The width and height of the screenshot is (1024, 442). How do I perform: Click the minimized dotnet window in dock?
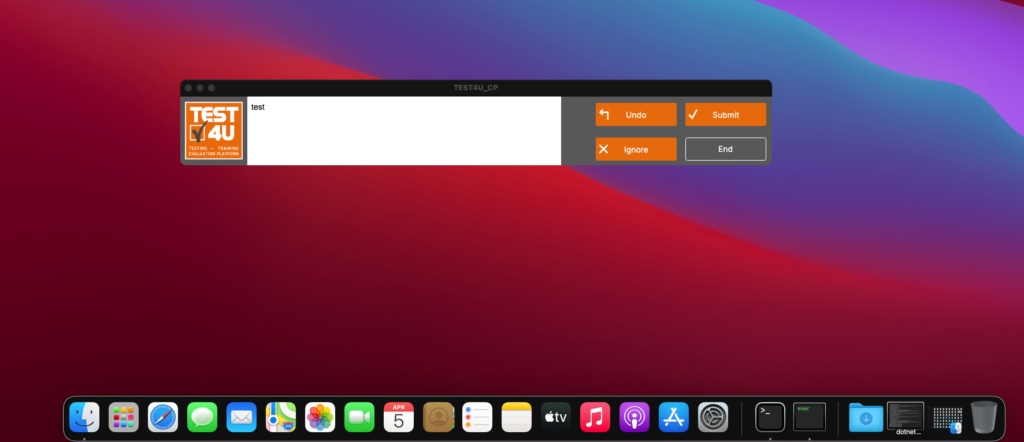click(x=905, y=416)
